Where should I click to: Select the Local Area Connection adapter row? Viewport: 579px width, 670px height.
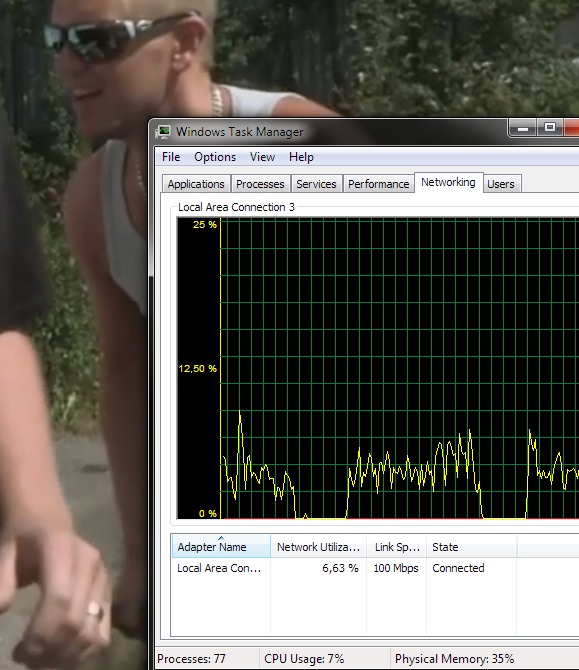pos(374,568)
